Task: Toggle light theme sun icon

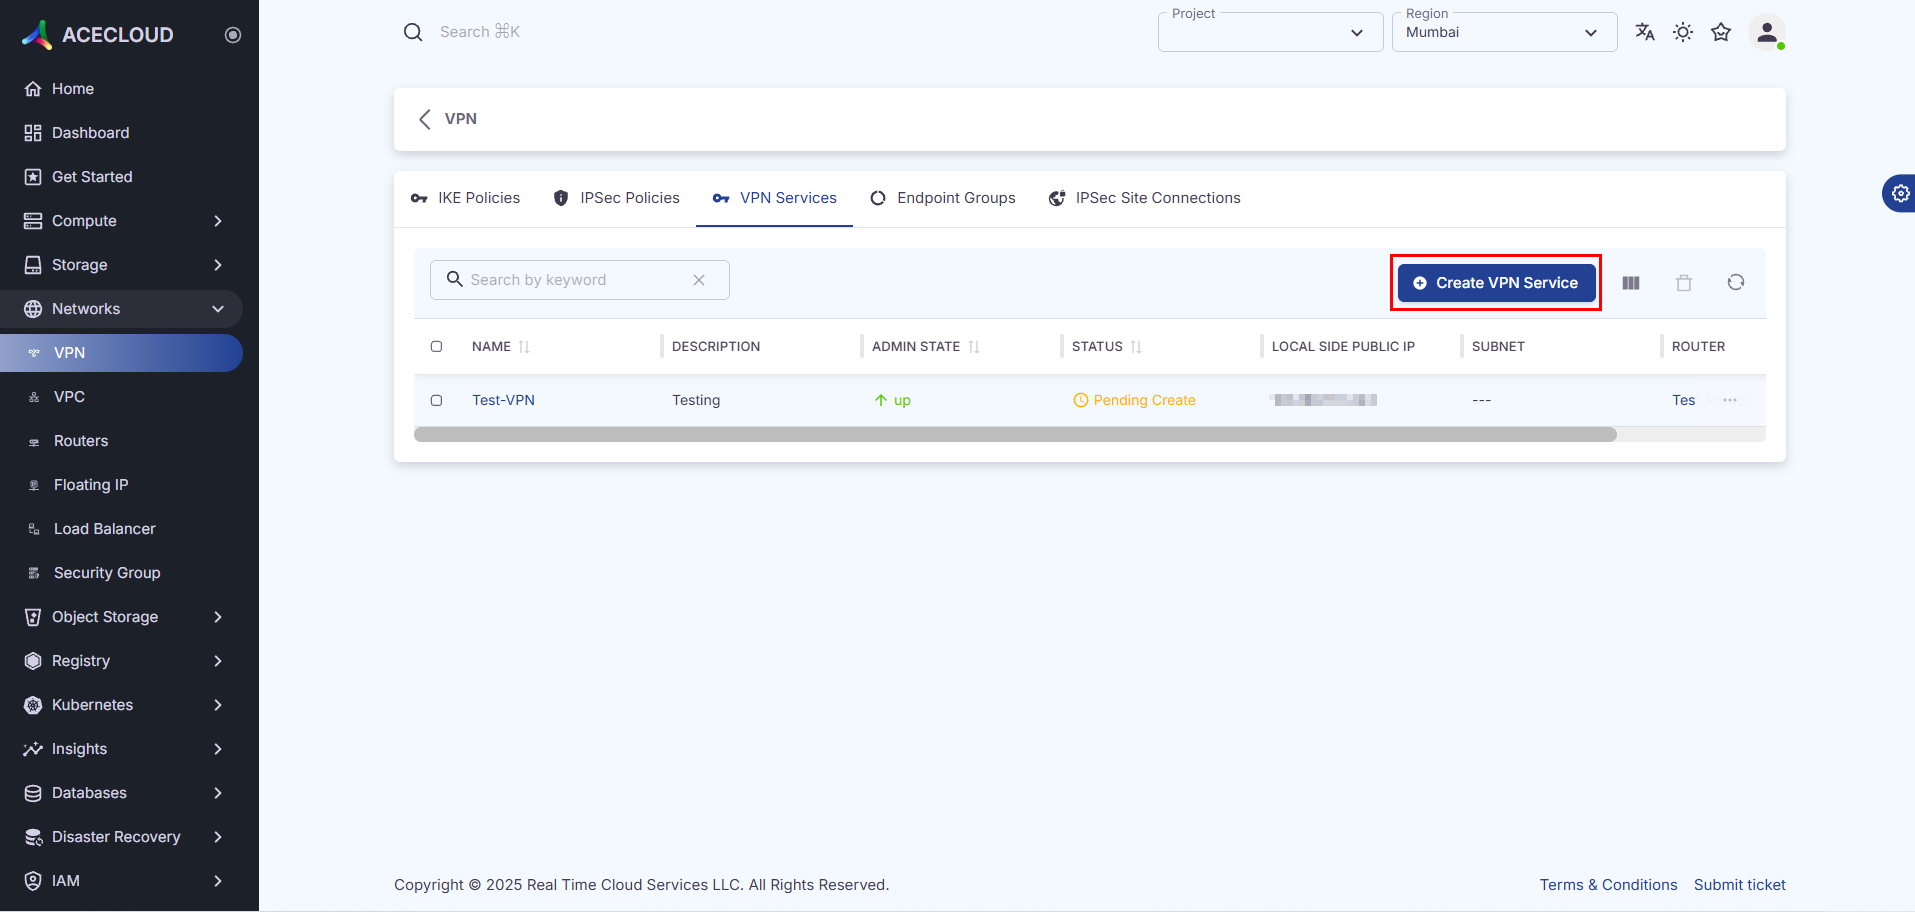Action: (1683, 32)
